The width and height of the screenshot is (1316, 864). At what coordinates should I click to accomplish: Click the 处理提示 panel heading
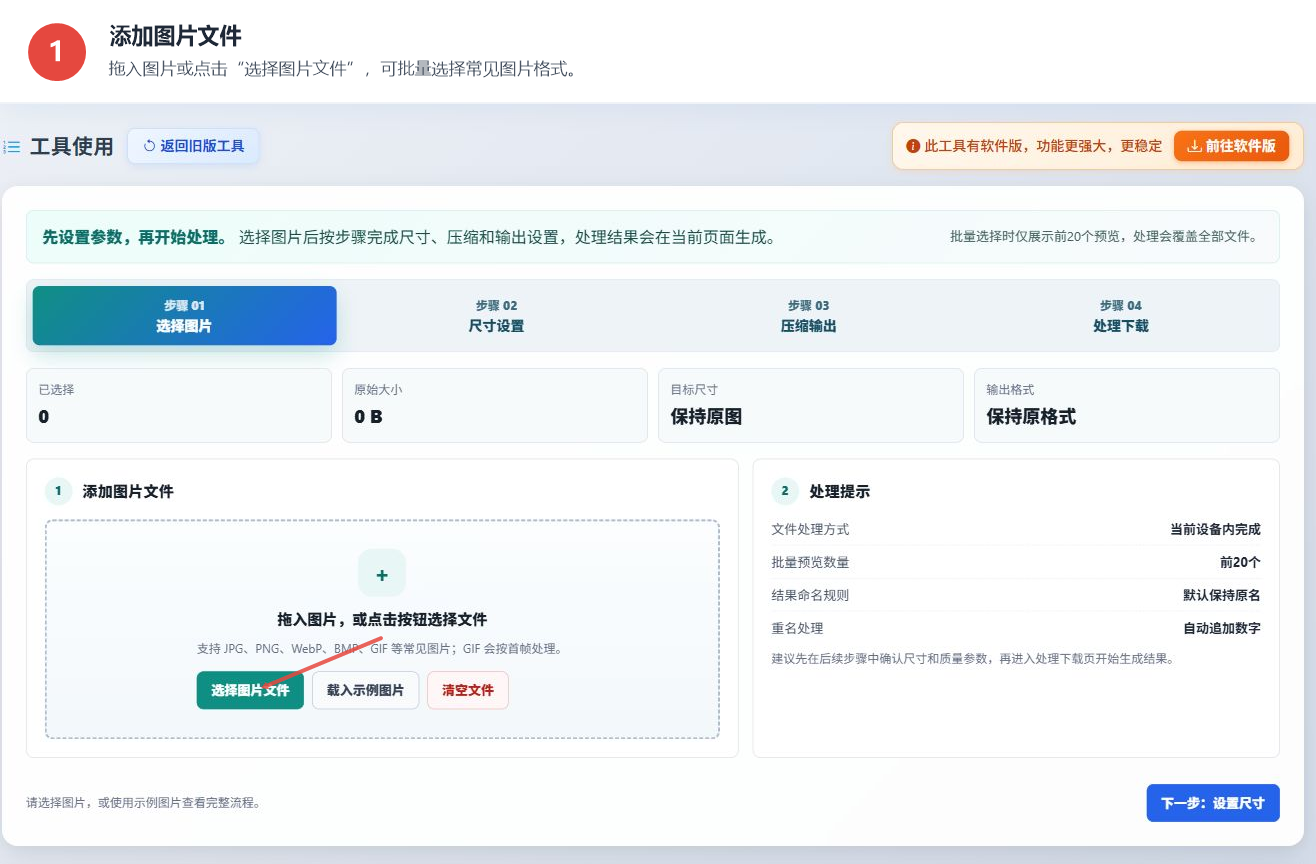839,491
